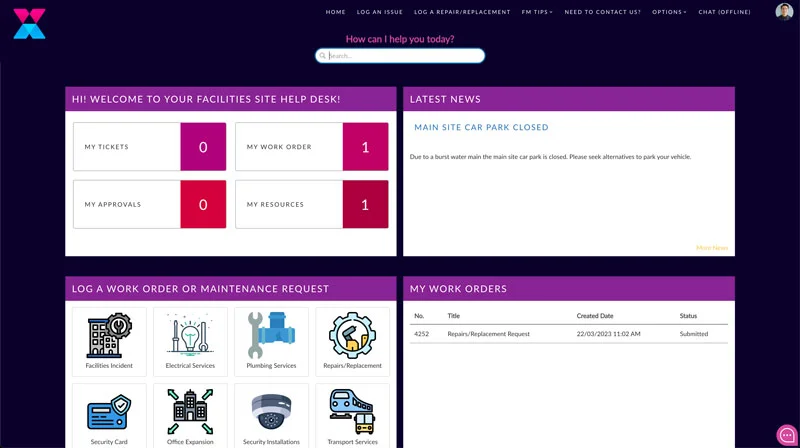Click the No. column header
Image resolution: width=800 pixels, height=448 pixels.
(x=419, y=316)
